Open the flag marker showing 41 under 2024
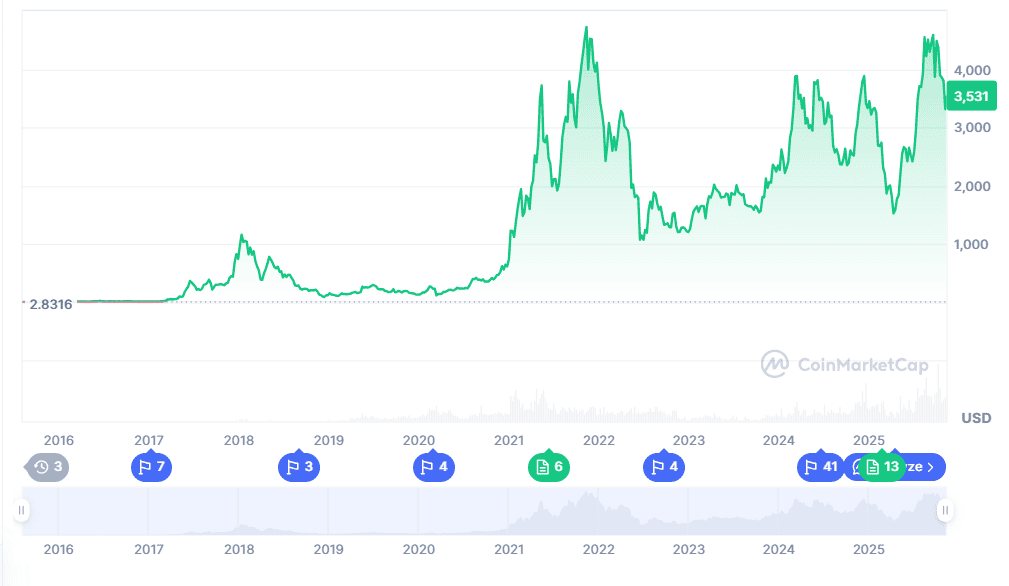Image resolution: width=1009 pixels, height=586 pixels. 821,467
